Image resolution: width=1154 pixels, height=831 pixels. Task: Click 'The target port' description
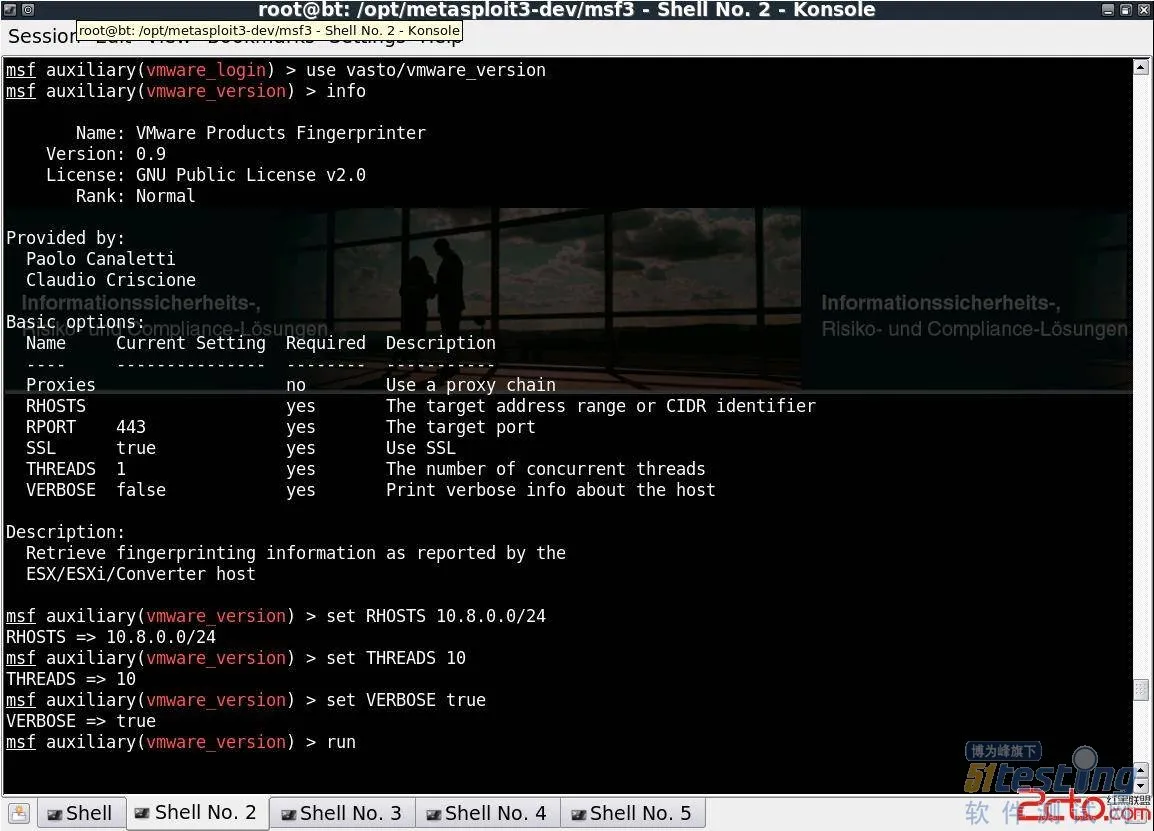(461, 427)
